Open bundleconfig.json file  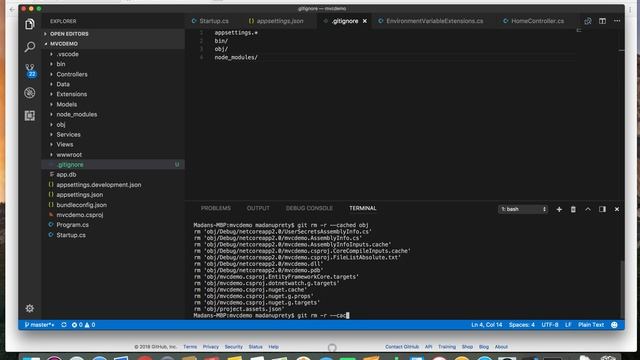[x=82, y=205]
